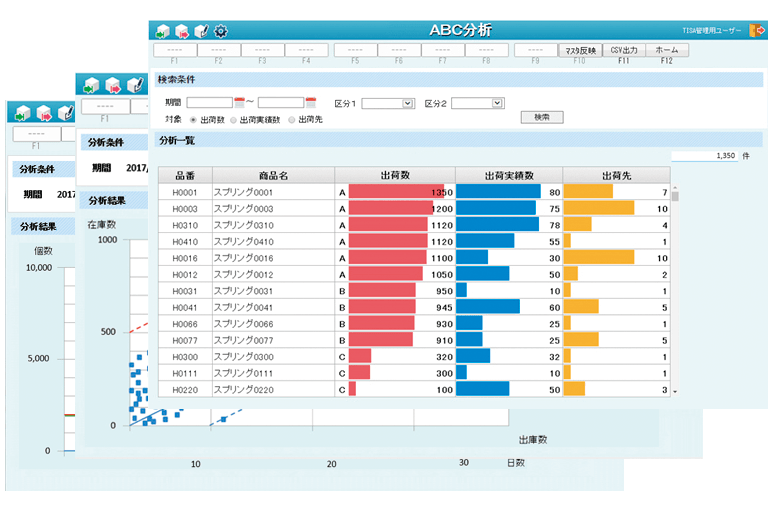Screen dimensions: 768x513
Task: Click the red-arrow shipping box icon in ABC分析 header
Action: [182, 31]
